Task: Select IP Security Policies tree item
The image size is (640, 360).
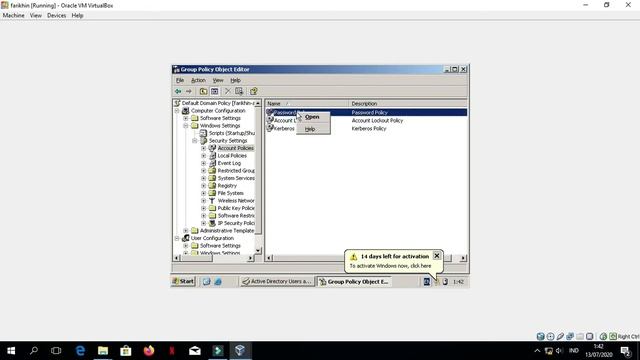Action: 236,223
